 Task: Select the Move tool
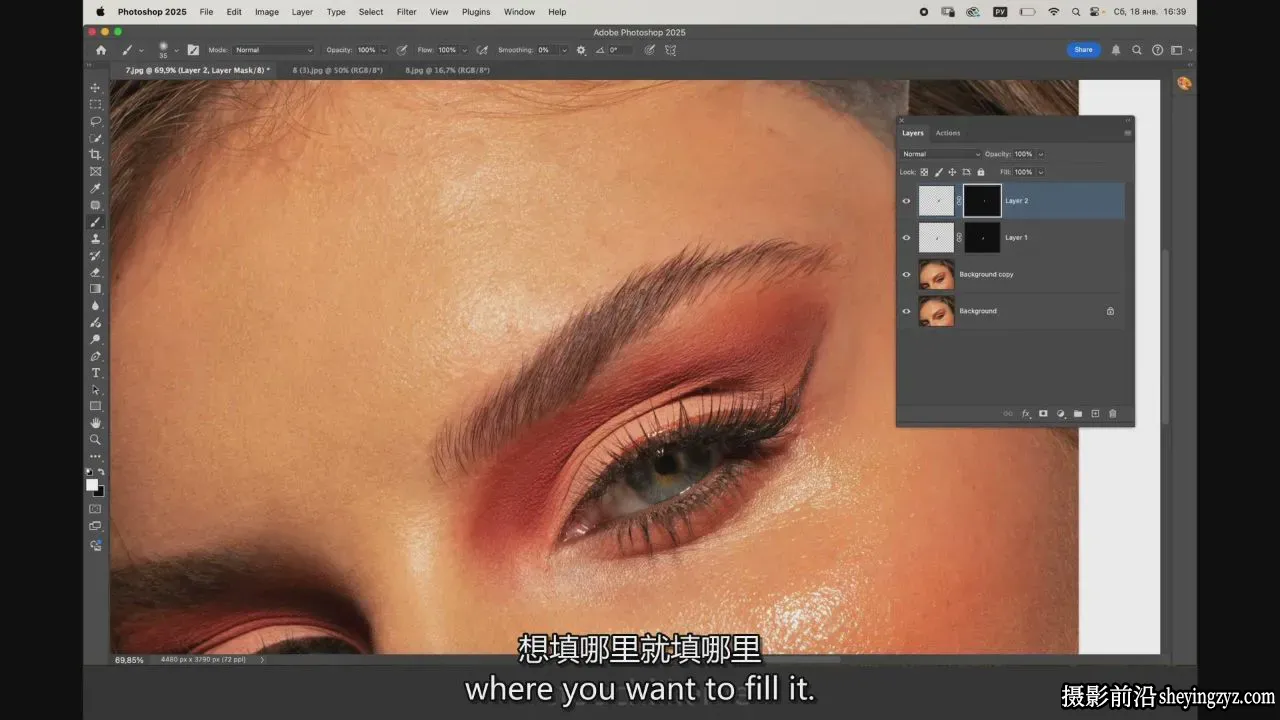(x=96, y=88)
